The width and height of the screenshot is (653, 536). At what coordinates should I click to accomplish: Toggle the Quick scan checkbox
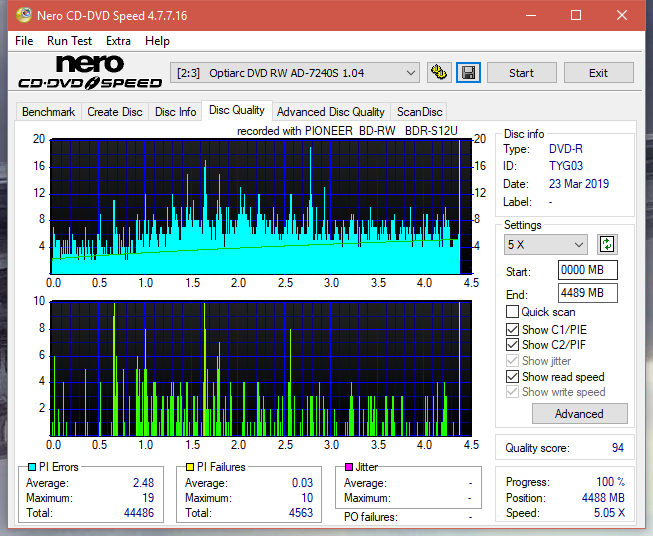coord(512,312)
